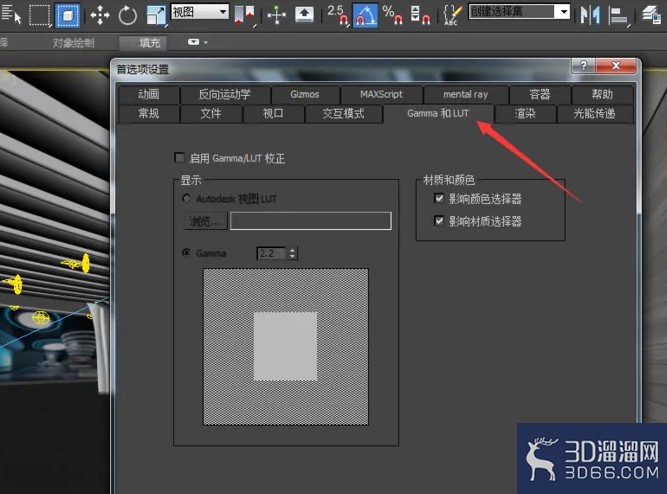
Task: Close the Preference Settings dialog
Action: pyautogui.click(x=616, y=66)
